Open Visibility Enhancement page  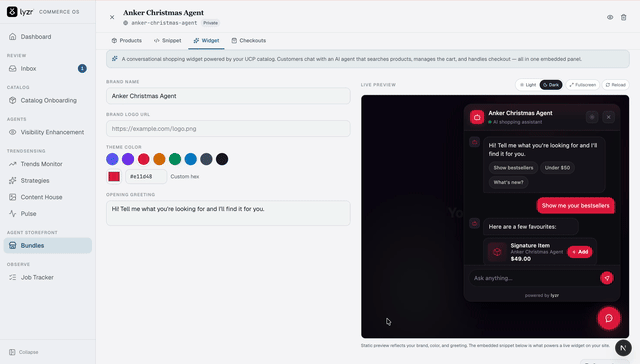48,132
